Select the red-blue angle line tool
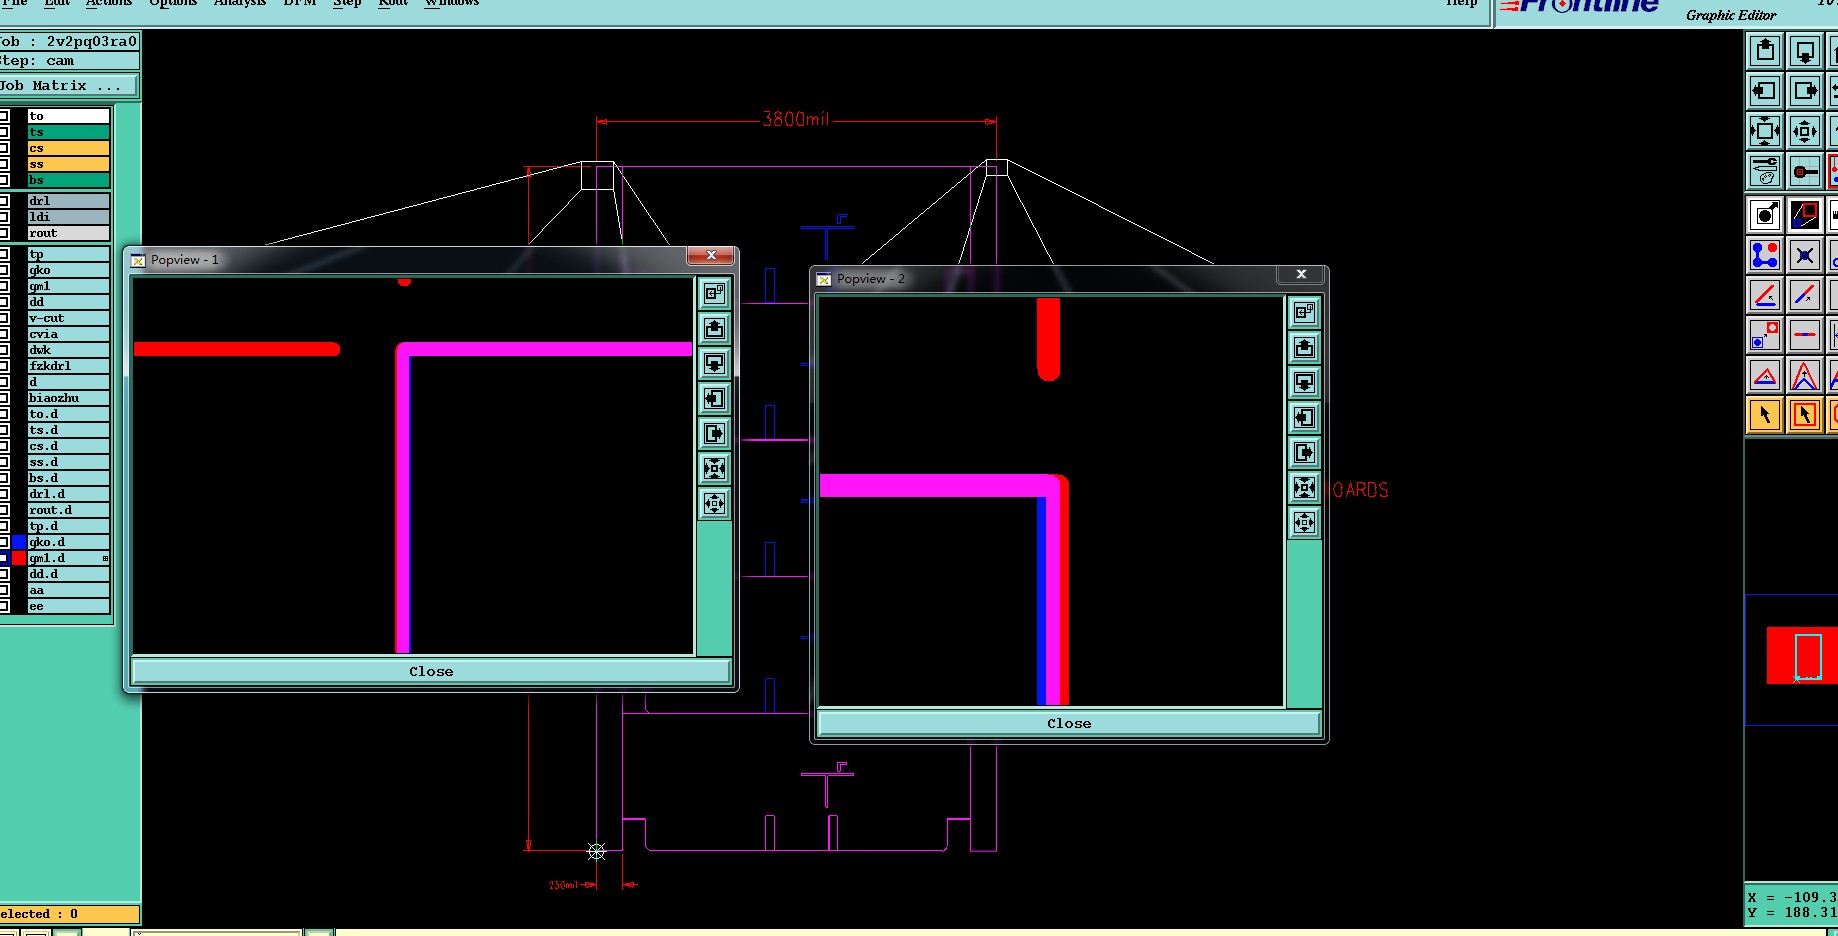The image size is (1838, 936). [1765, 295]
